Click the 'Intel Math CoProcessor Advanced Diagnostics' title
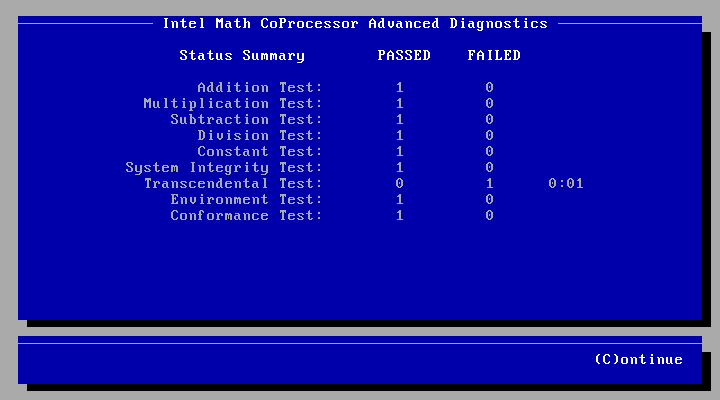 pos(355,23)
